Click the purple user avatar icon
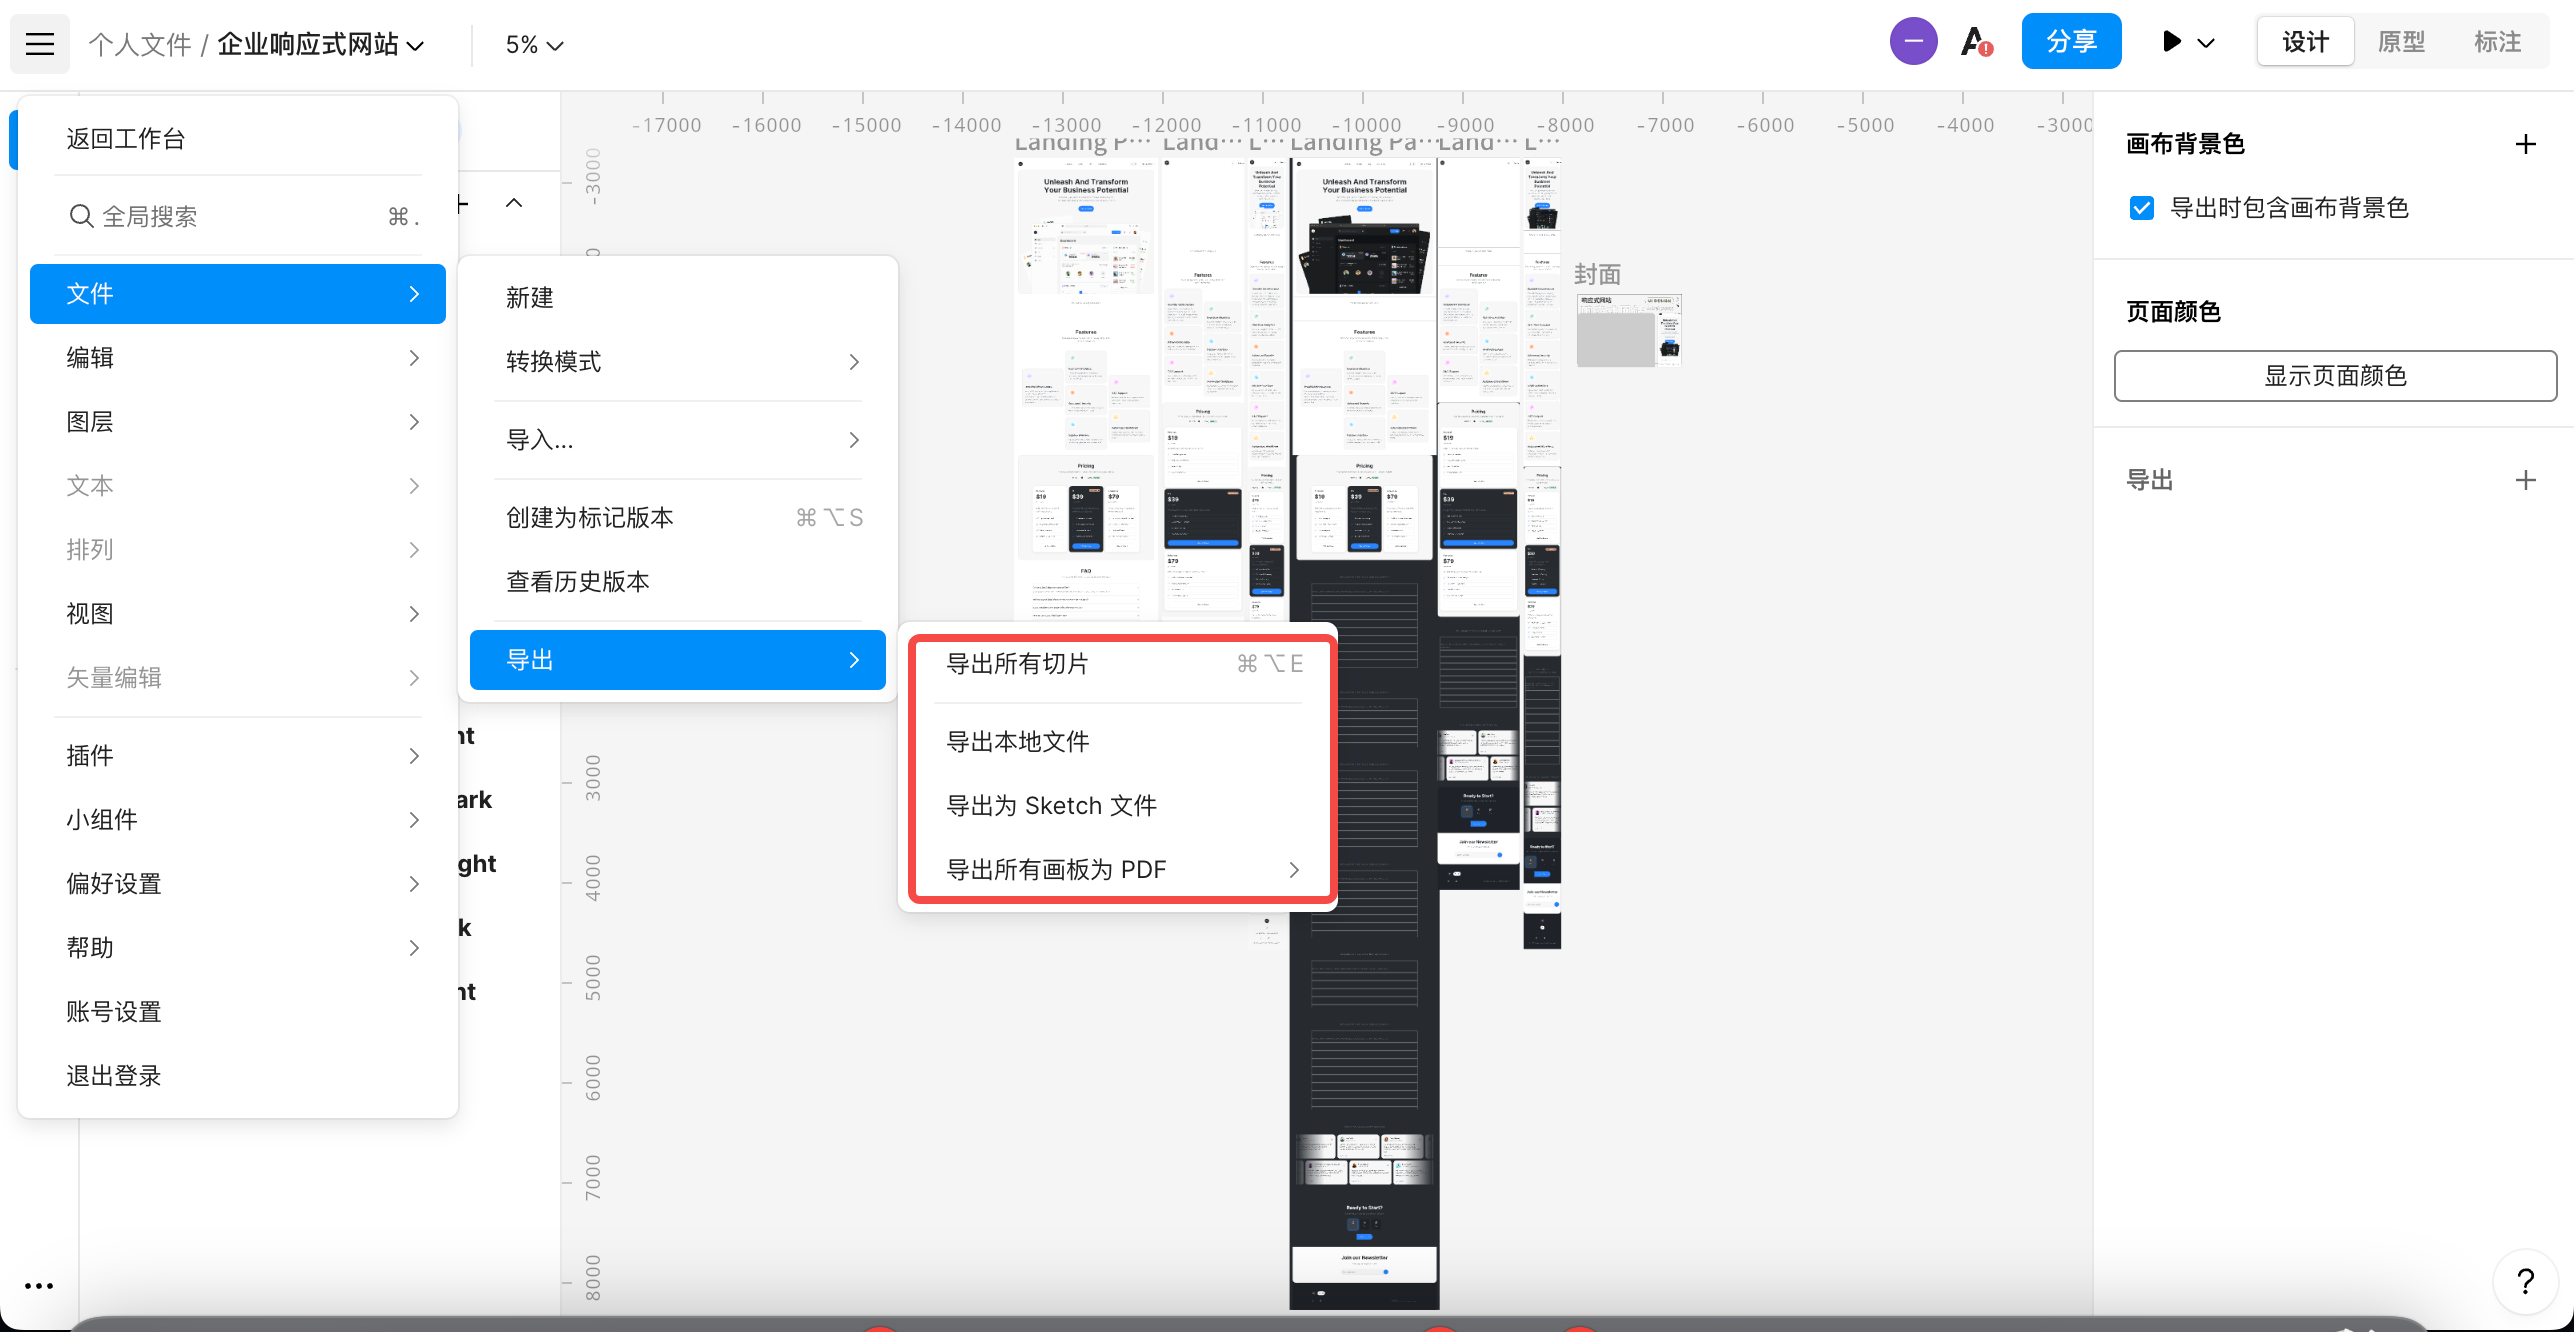This screenshot has height=1332, width=2574. [1913, 42]
